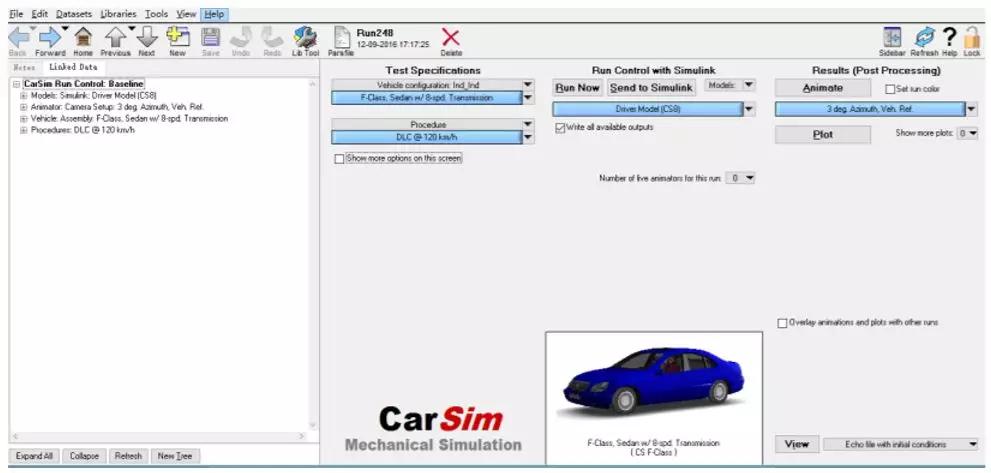Click the Forward arrow icon
Image resolution: width=991 pixels, height=473 pixels.
tap(49, 38)
